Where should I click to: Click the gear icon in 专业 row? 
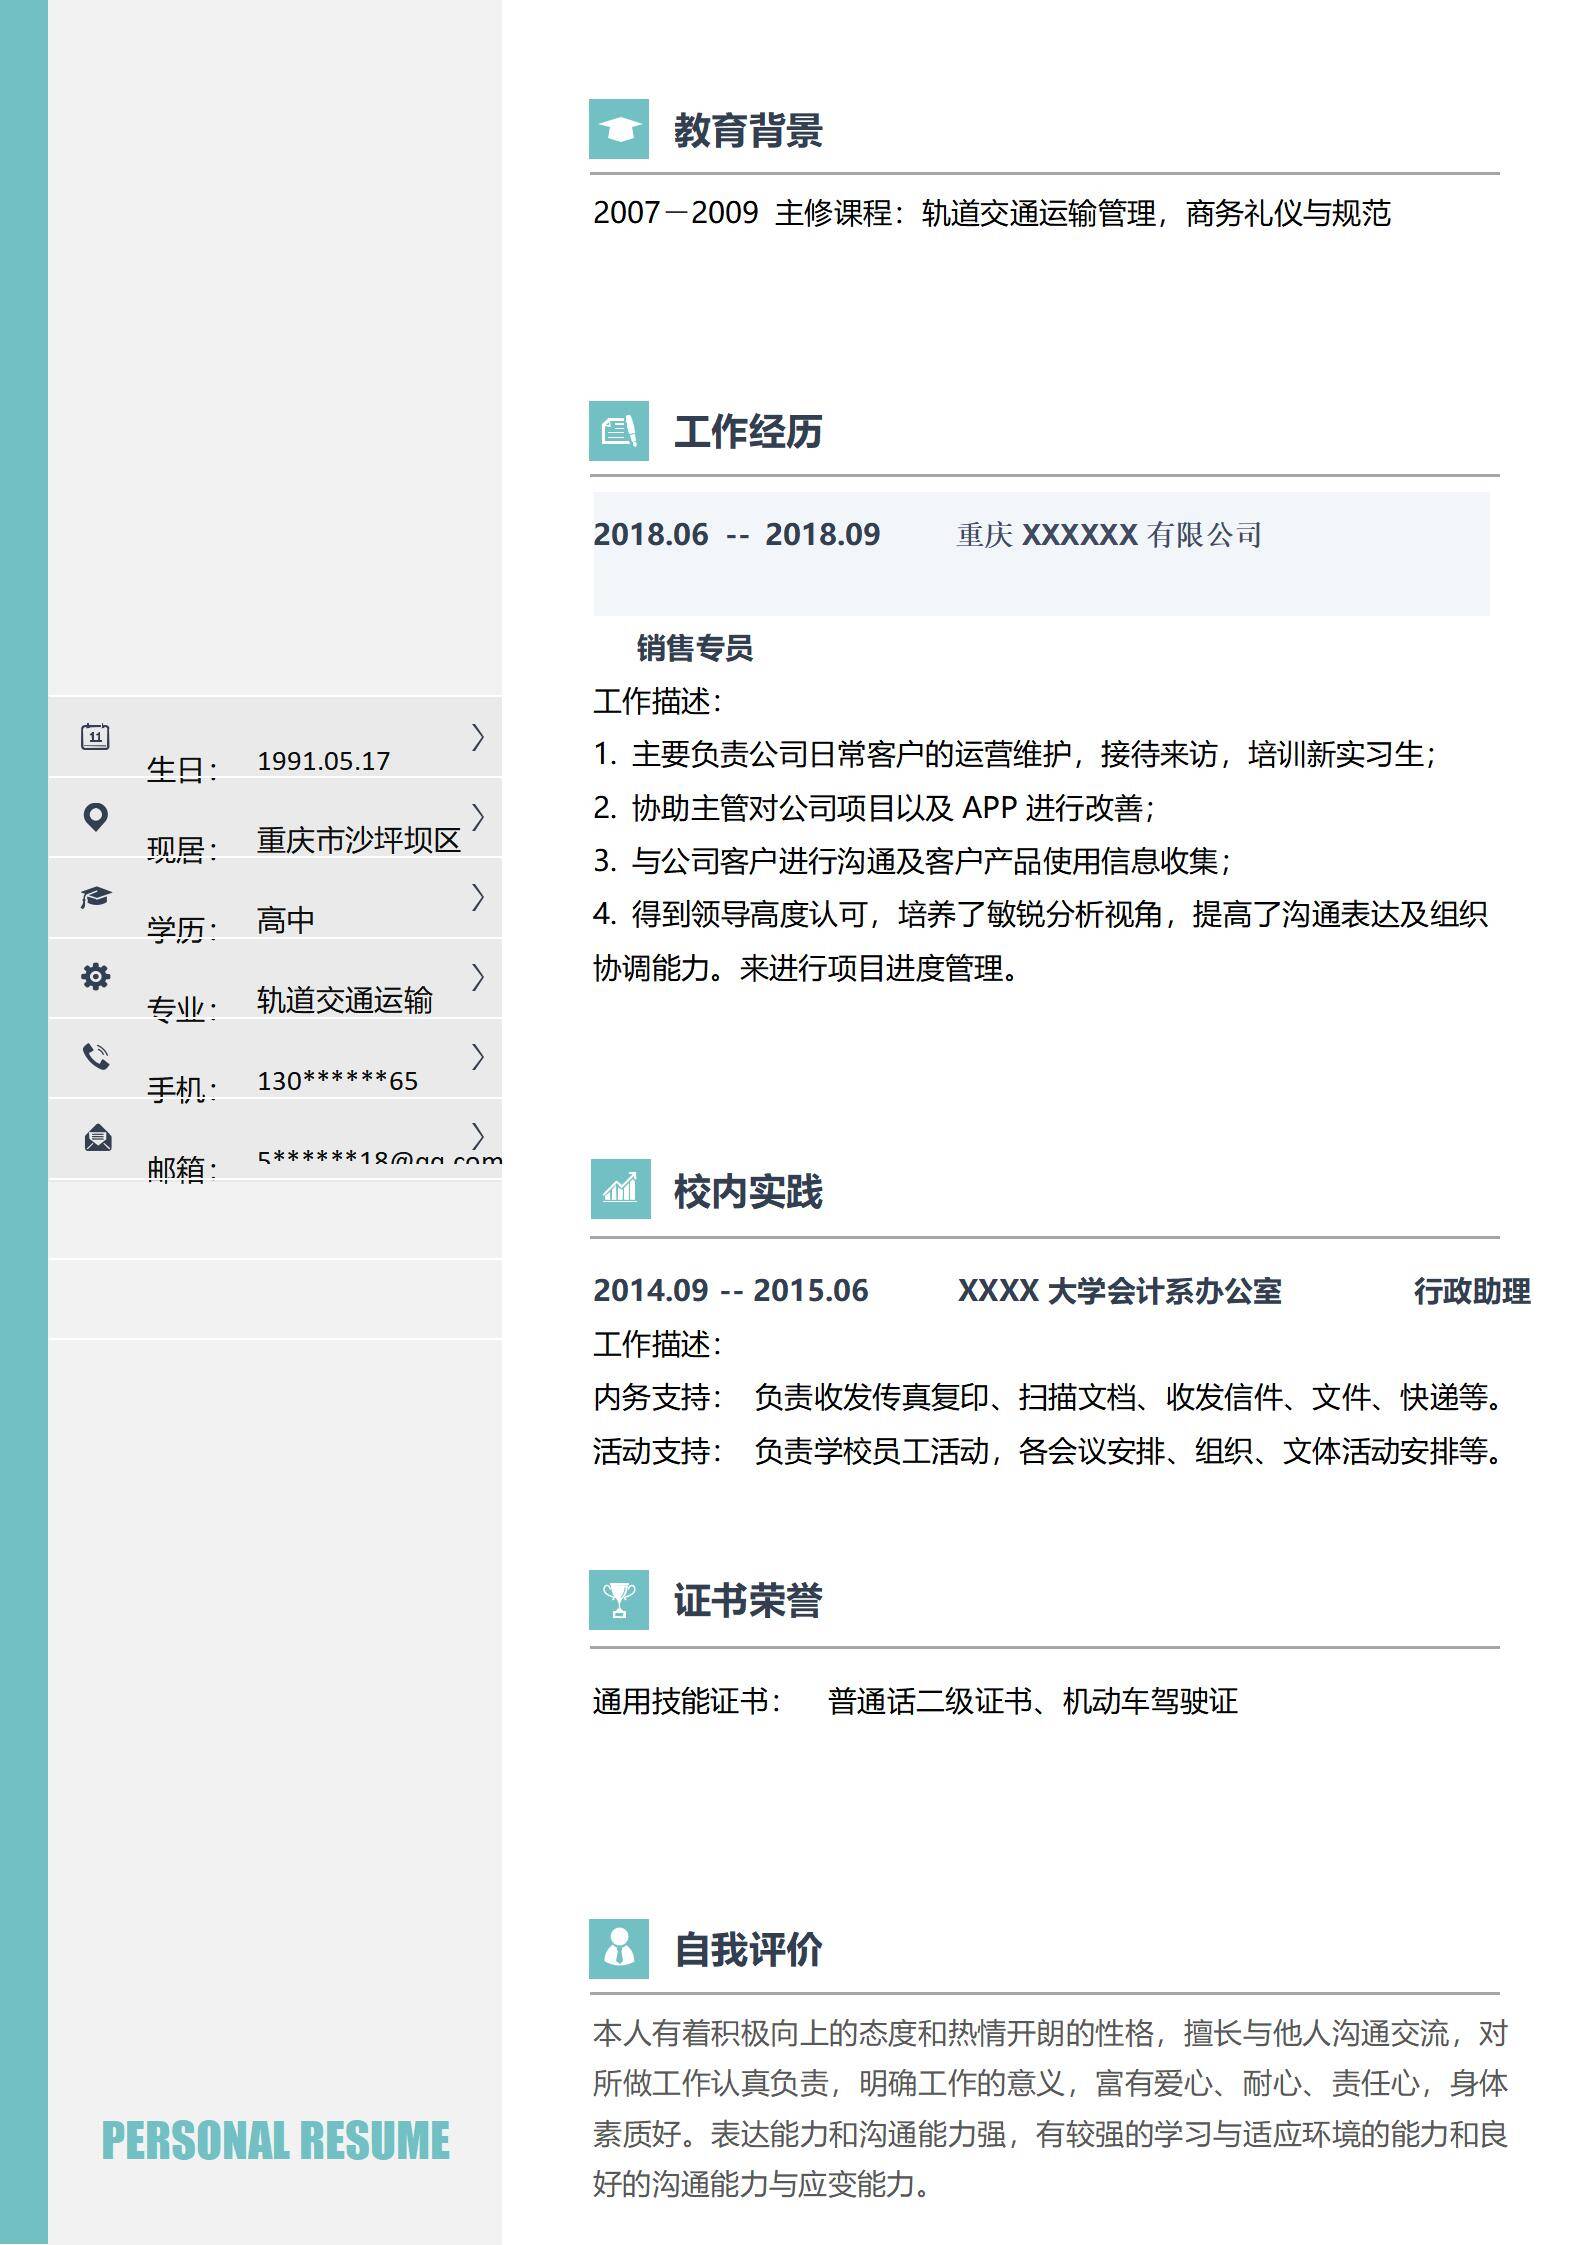point(95,976)
